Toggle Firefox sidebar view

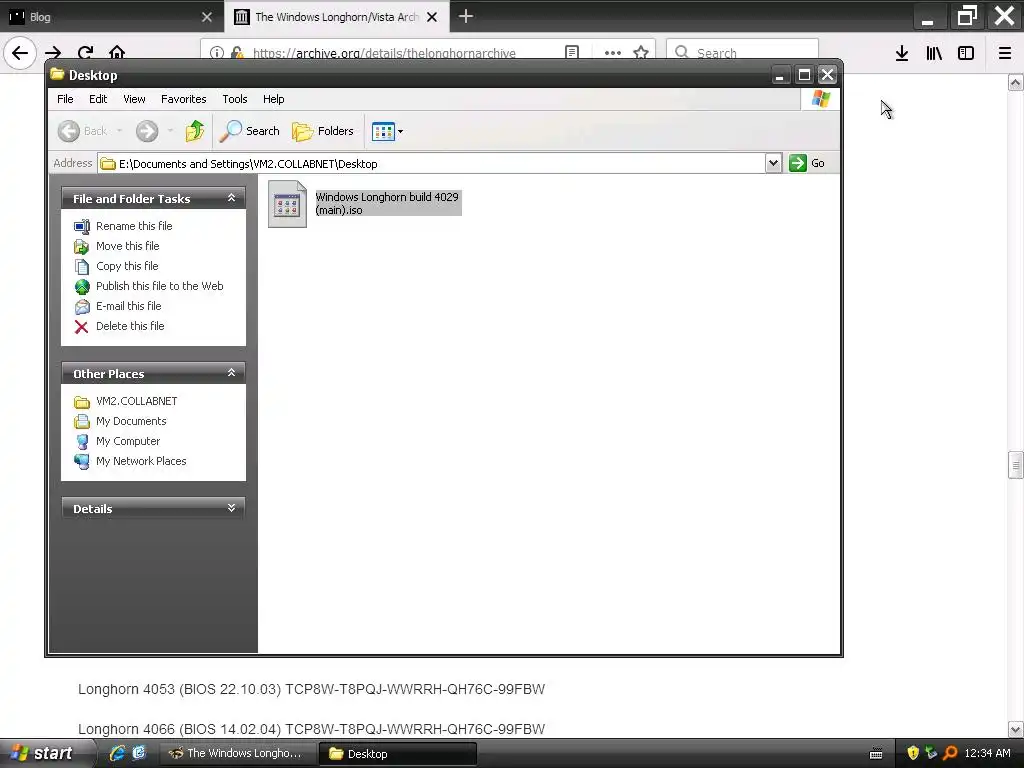(x=966, y=53)
